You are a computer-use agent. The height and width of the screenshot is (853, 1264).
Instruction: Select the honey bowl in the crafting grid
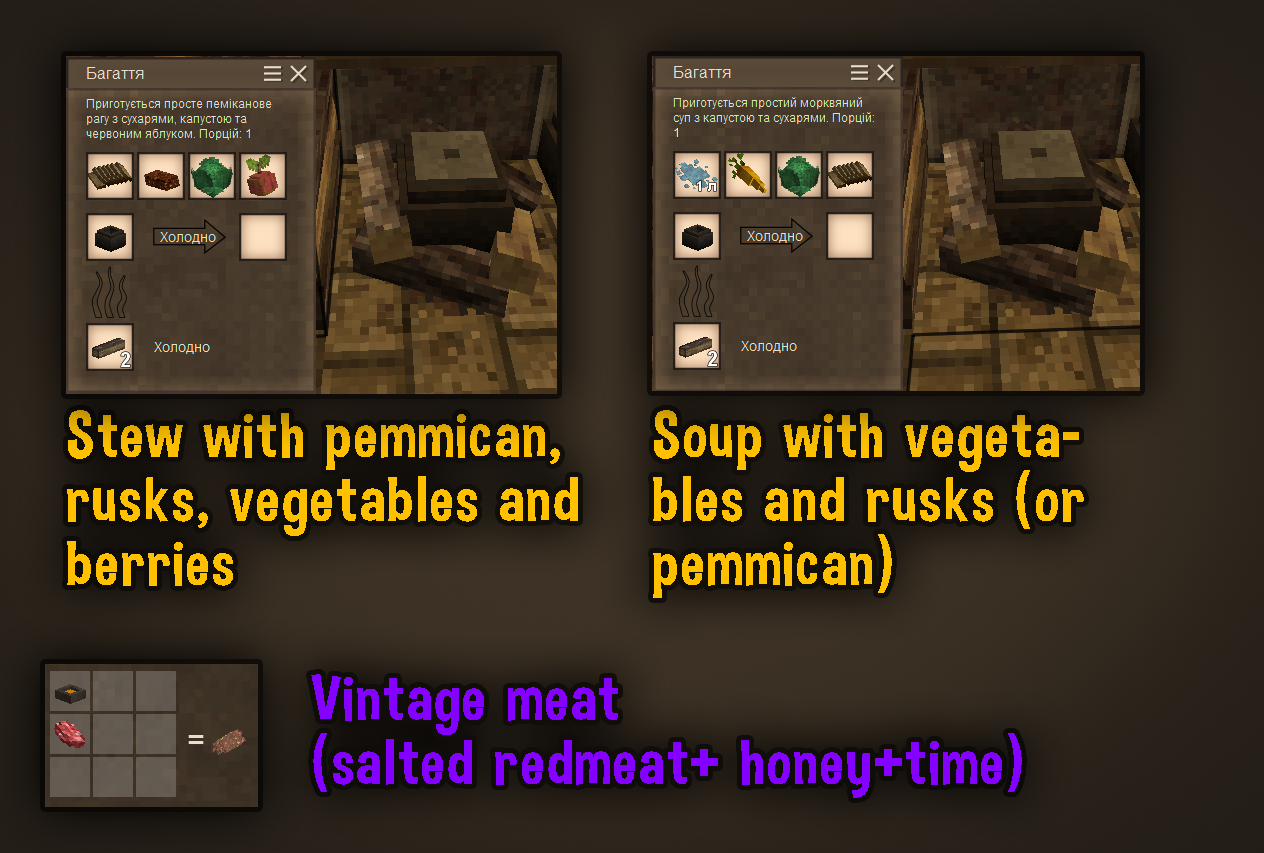click(x=71, y=691)
